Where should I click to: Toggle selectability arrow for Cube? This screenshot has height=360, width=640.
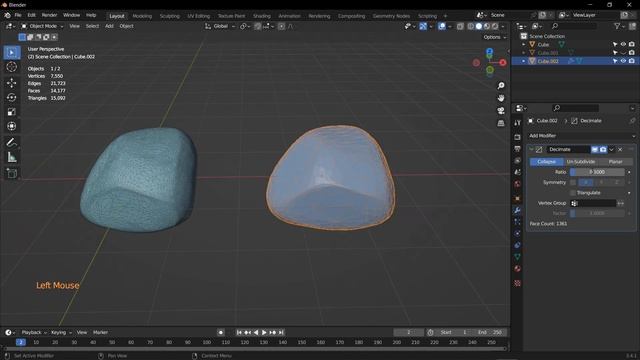click(x=615, y=44)
